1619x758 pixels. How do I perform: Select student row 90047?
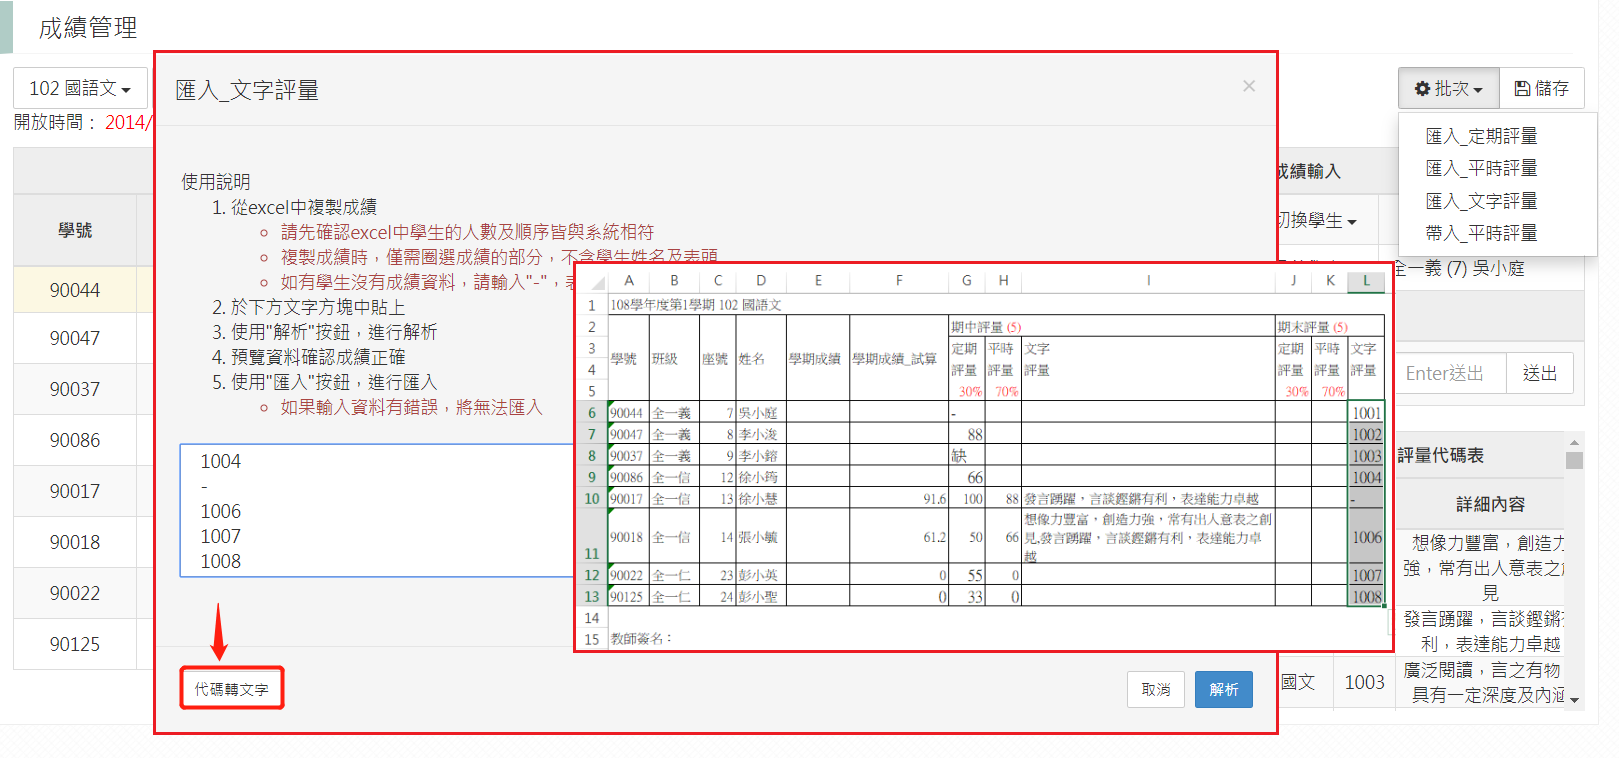75,338
